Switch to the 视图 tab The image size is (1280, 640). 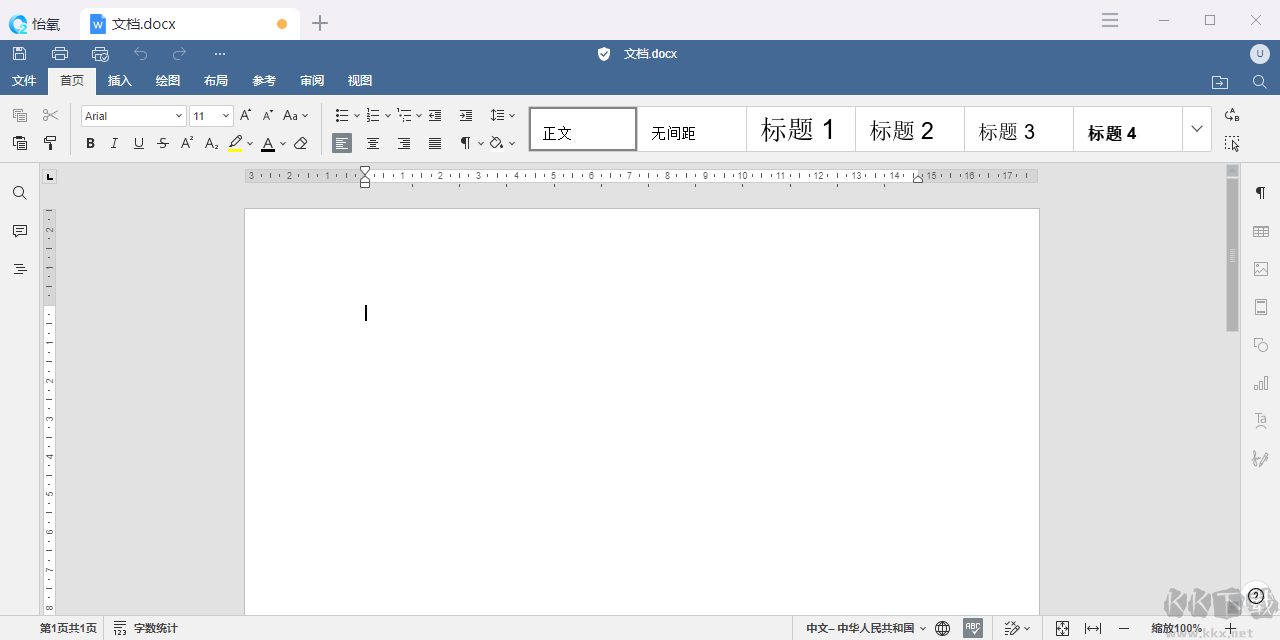pos(360,81)
